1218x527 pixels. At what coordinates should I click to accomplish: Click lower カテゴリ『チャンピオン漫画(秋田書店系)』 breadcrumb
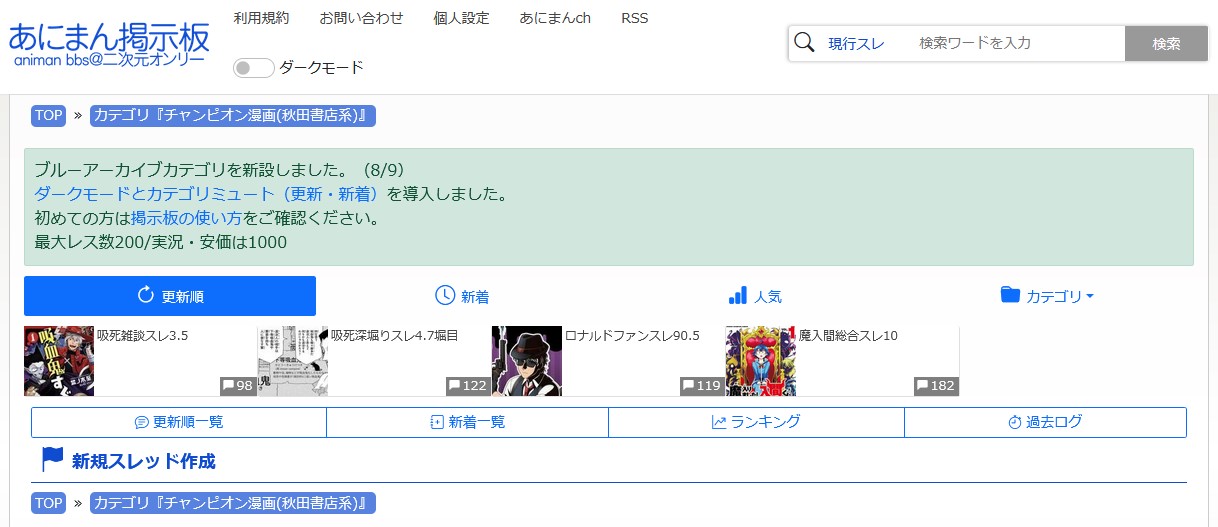[233, 503]
